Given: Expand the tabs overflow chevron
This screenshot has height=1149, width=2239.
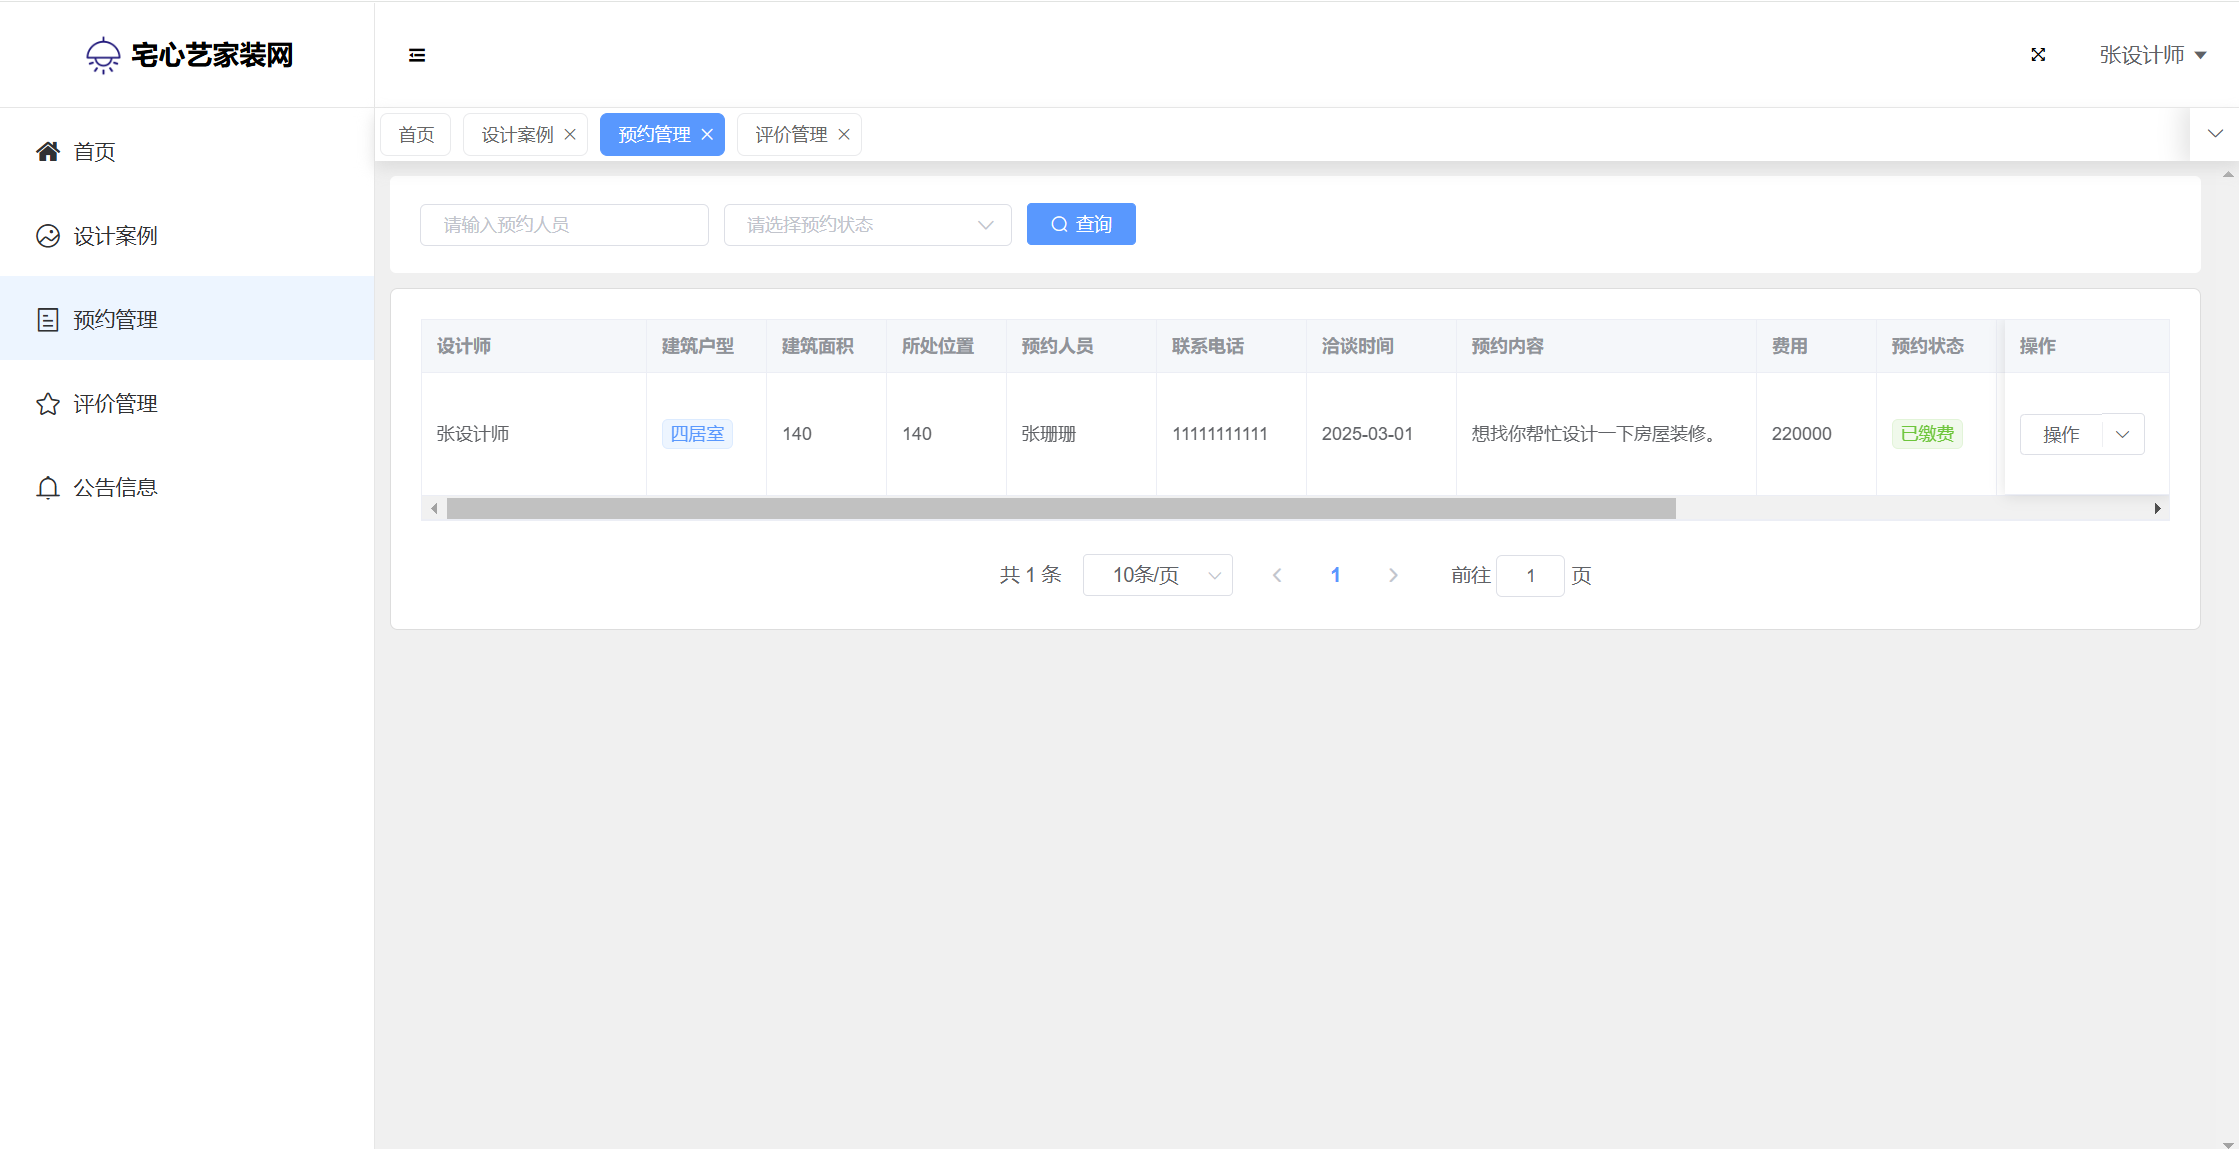Looking at the screenshot, I should point(2215,134).
